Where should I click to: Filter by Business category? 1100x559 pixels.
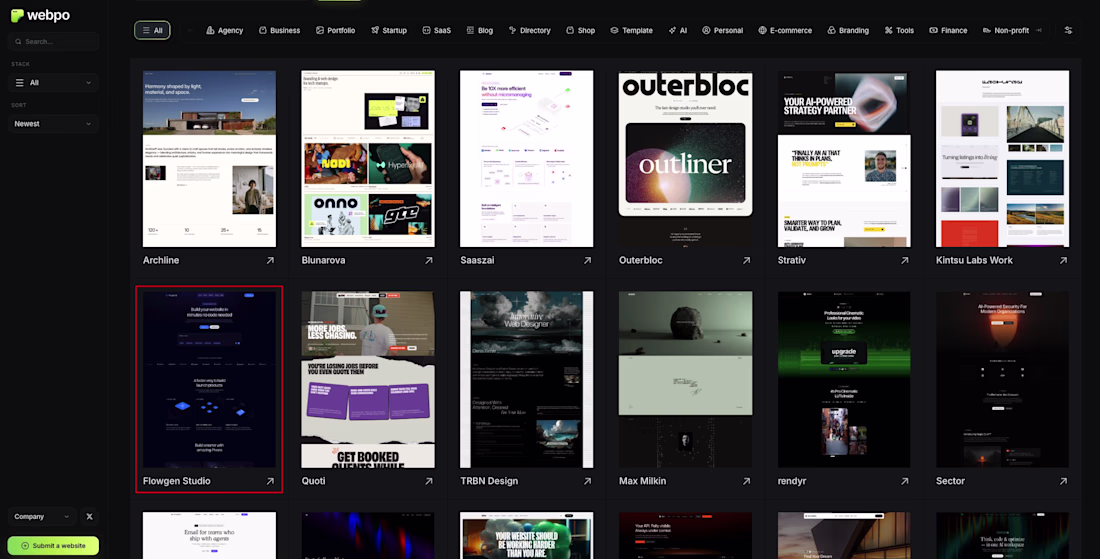[x=279, y=30]
